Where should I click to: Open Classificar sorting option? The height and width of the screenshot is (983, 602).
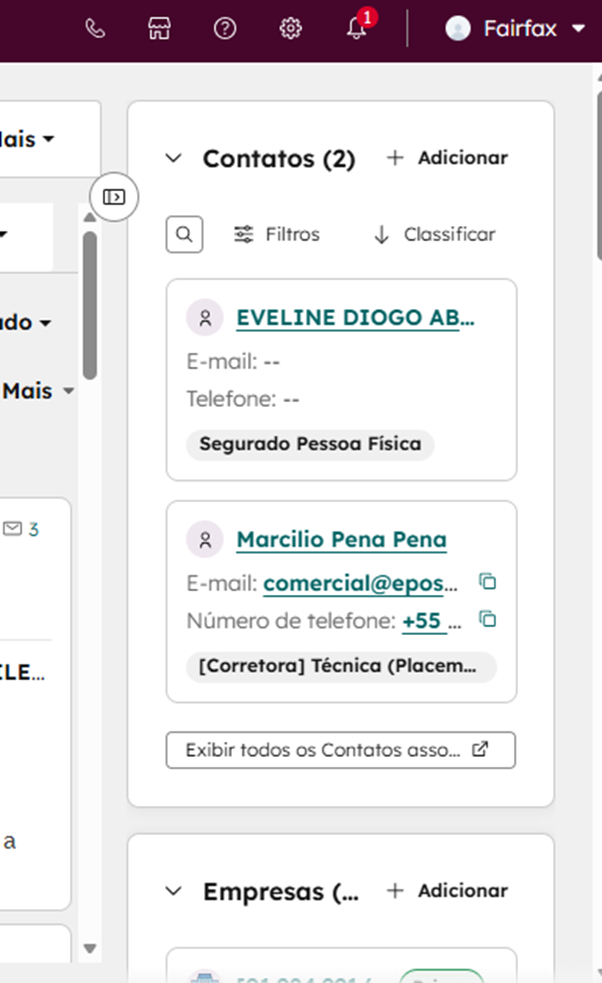pos(434,234)
